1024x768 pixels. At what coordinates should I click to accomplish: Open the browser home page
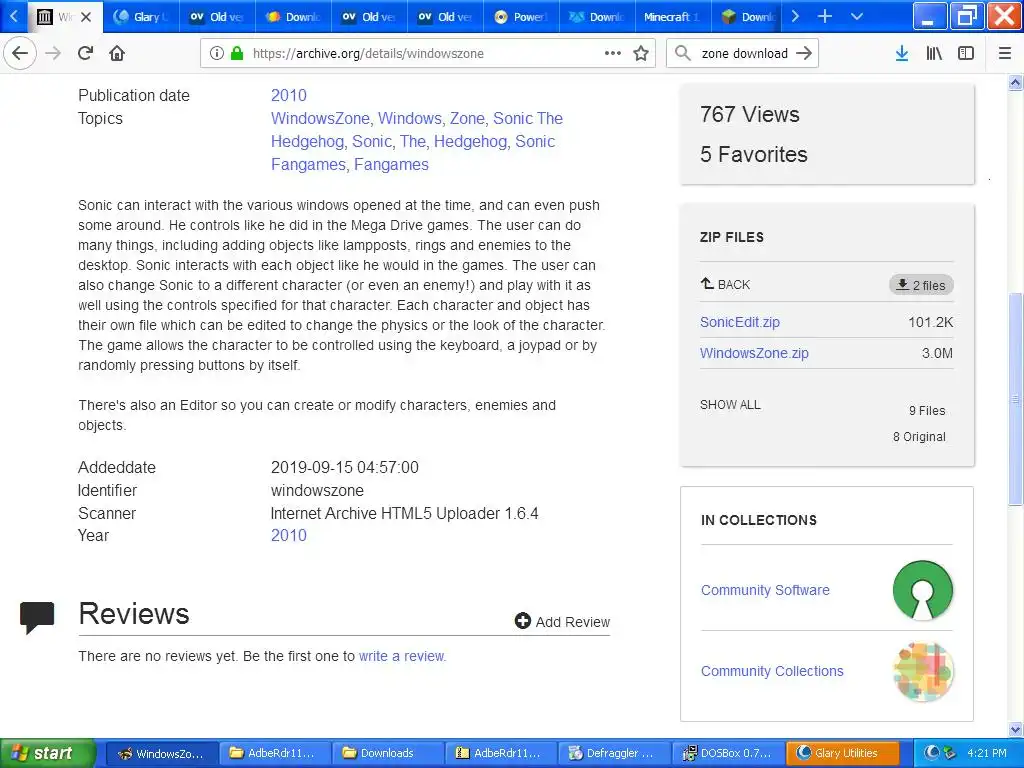coord(117,53)
